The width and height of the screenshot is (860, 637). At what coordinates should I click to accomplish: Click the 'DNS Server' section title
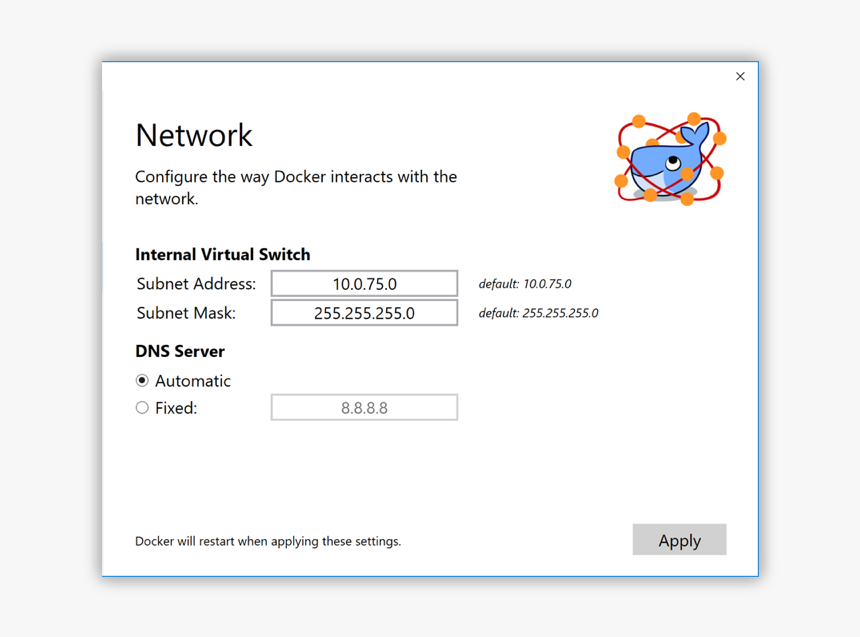[180, 351]
